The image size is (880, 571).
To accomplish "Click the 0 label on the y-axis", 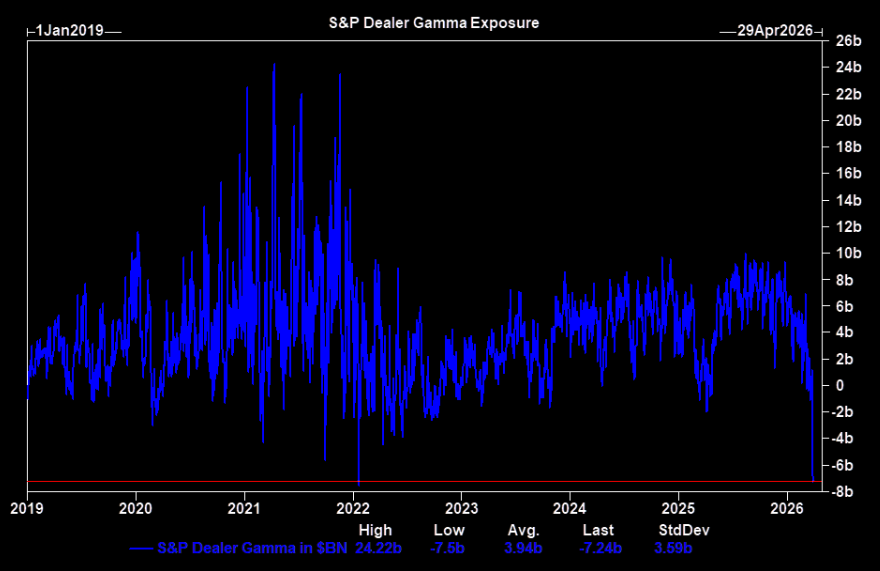I will [841, 386].
